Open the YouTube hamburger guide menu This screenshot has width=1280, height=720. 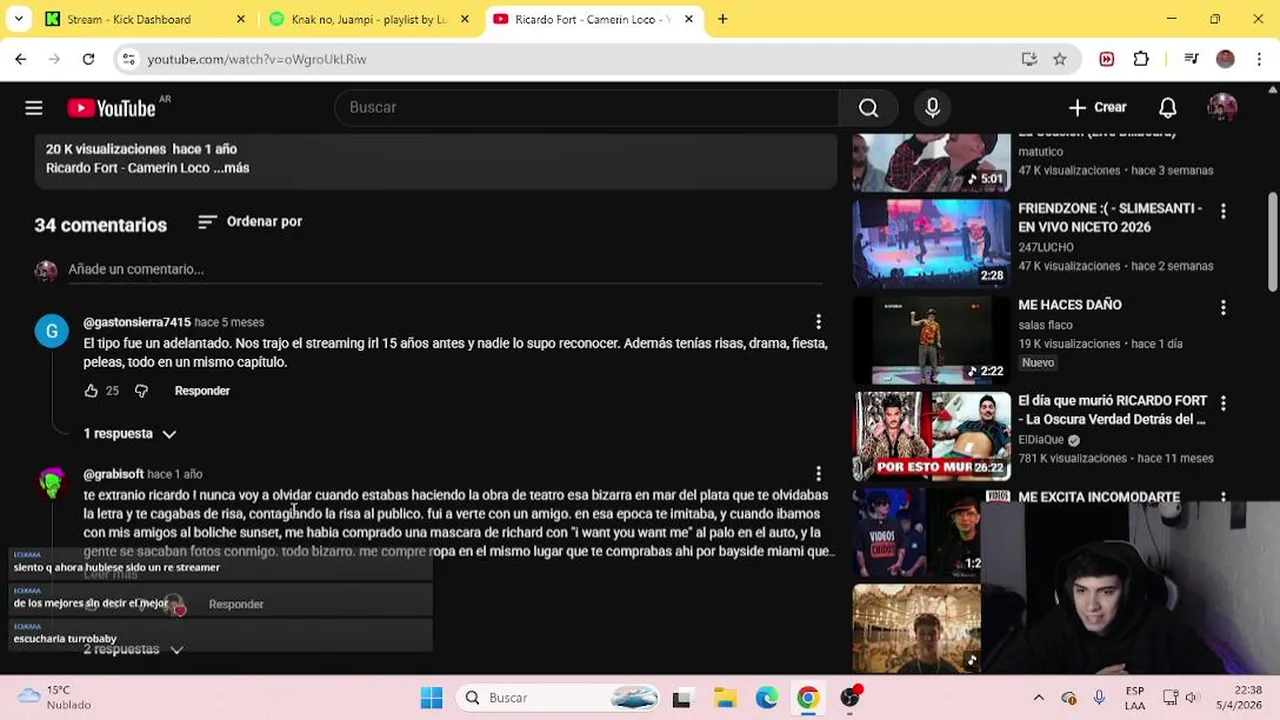pos(34,108)
